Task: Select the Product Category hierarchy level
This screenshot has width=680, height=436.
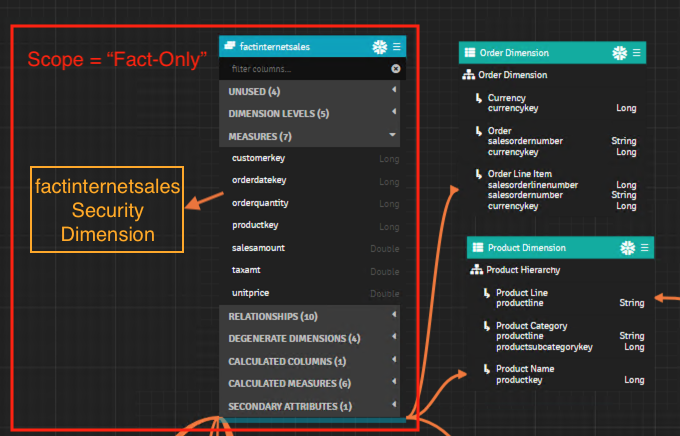Action: coord(531,326)
